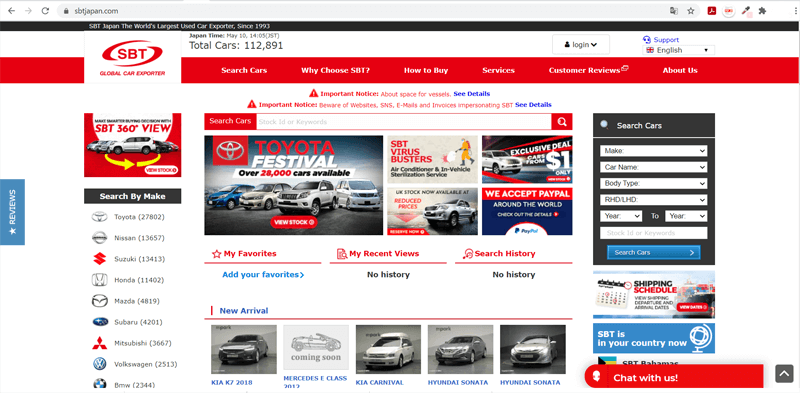Open the login dropdown
Image resolution: width=800 pixels, height=393 pixels.
click(581, 44)
